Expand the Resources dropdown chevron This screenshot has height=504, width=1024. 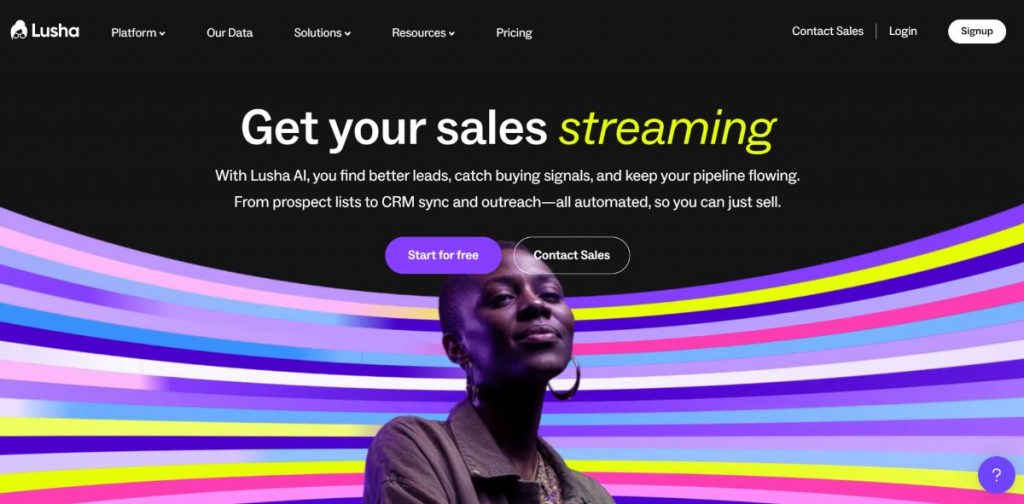pos(451,33)
